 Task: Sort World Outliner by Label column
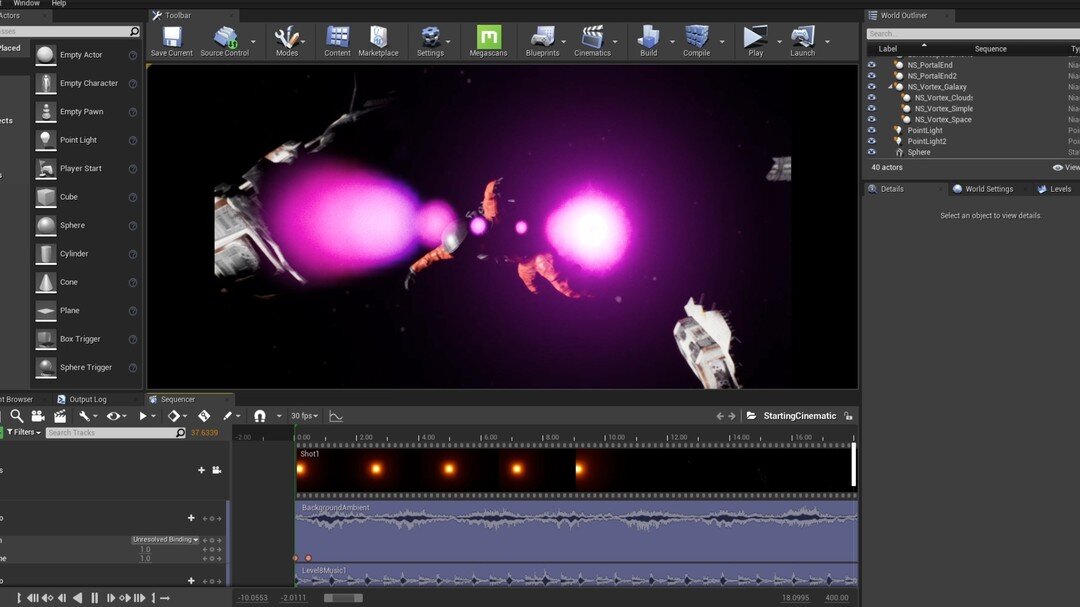pyautogui.click(x=888, y=49)
